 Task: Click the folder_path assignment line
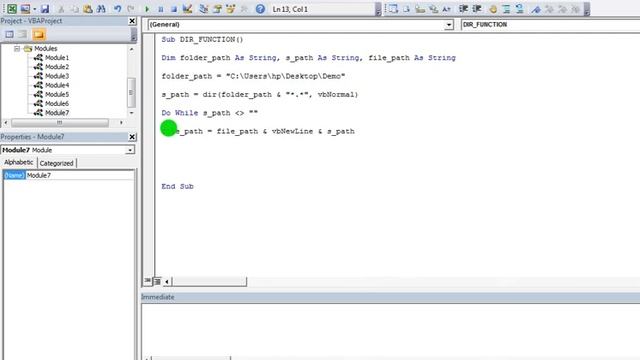(253, 76)
